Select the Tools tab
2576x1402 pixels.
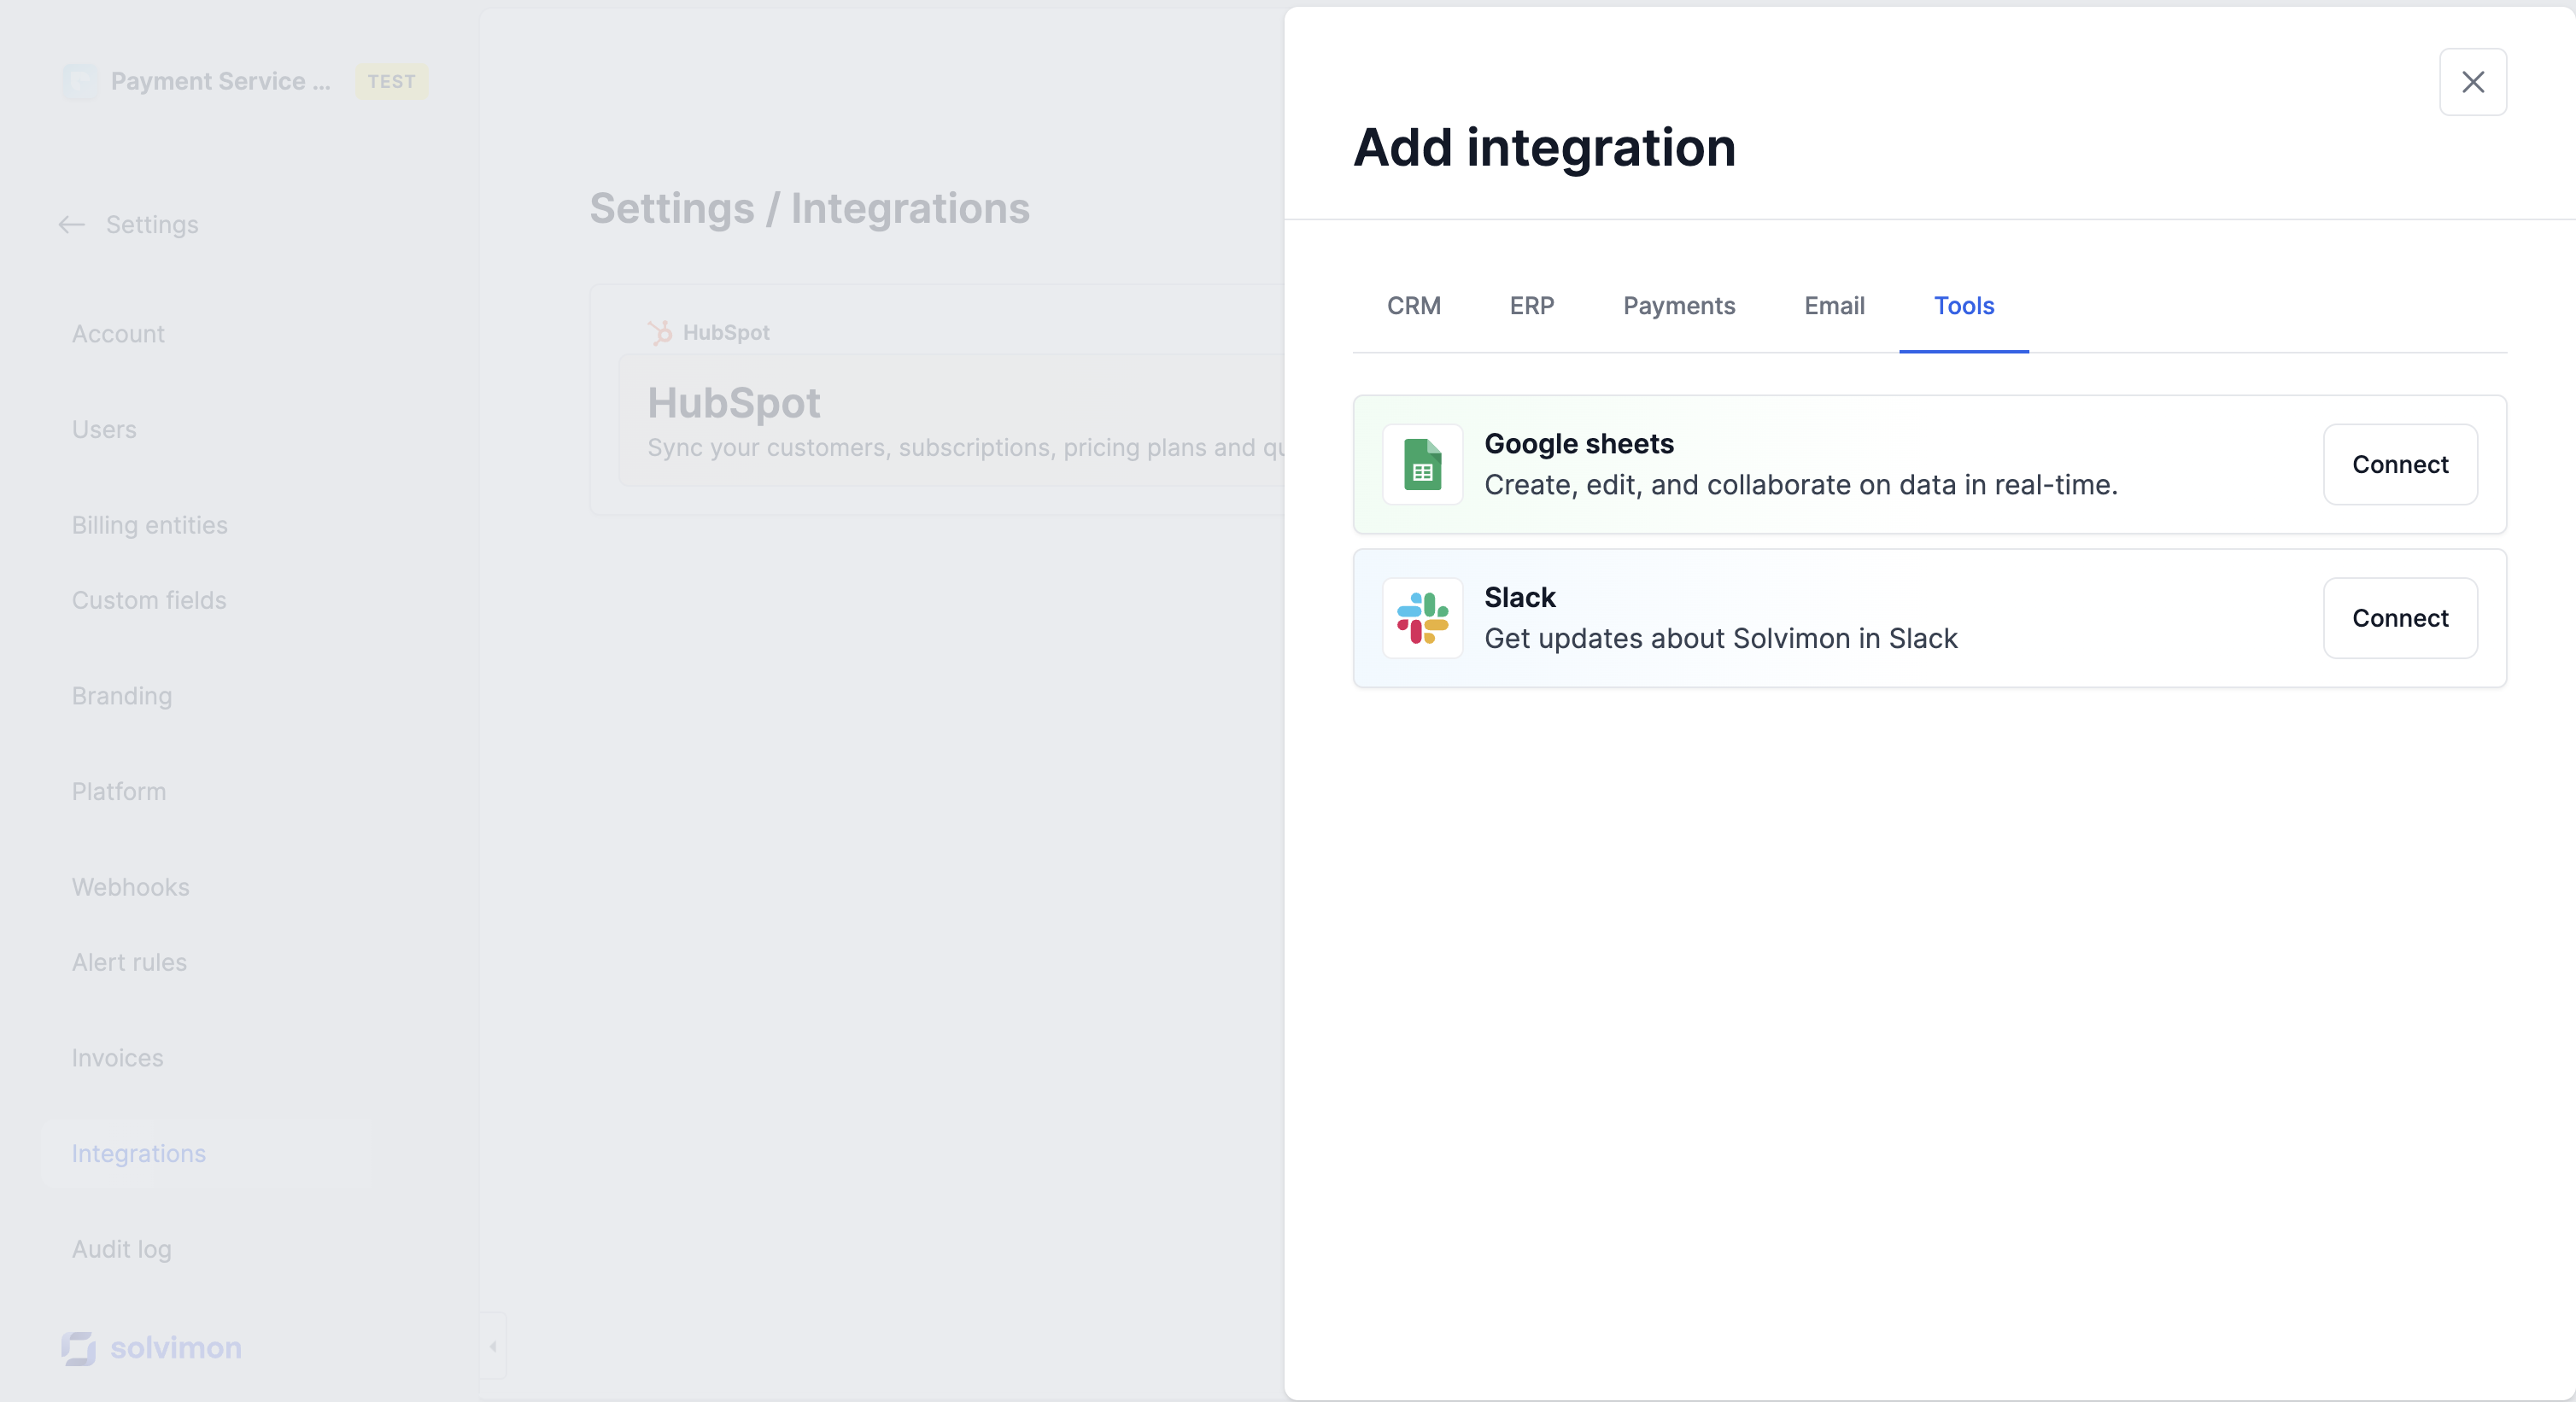(x=1963, y=306)
